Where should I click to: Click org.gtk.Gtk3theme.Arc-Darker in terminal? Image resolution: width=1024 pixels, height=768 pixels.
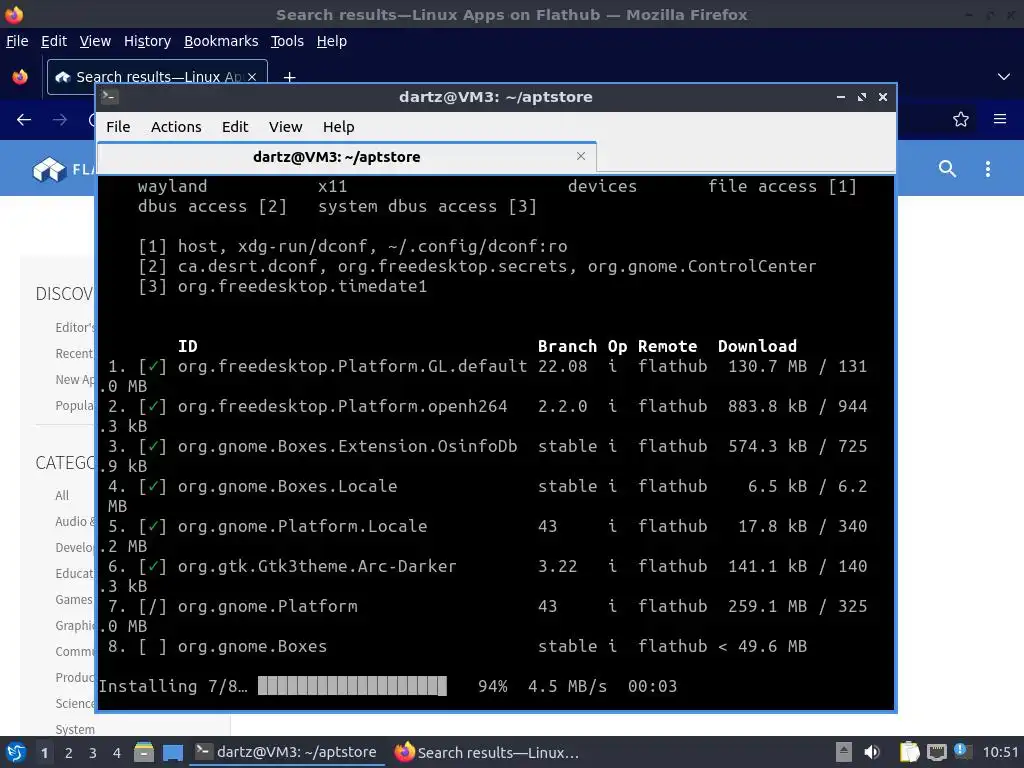tap(317, 567)
